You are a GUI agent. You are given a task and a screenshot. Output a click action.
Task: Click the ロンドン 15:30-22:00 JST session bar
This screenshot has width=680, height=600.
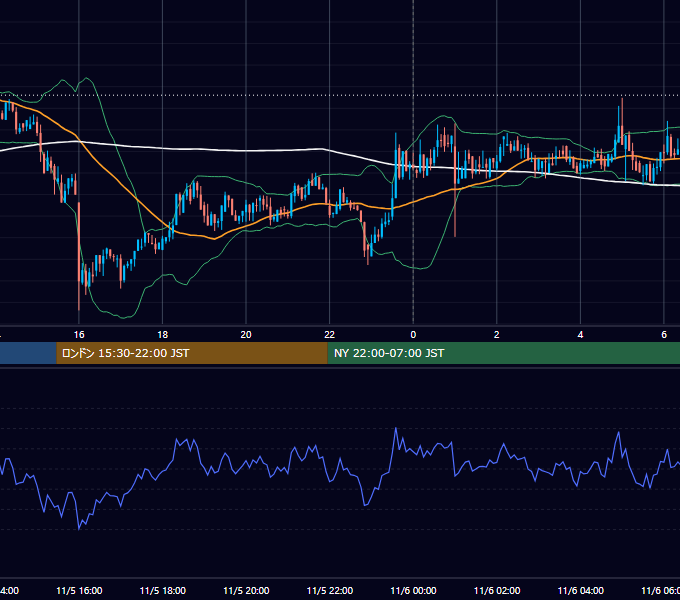[192, 353]
